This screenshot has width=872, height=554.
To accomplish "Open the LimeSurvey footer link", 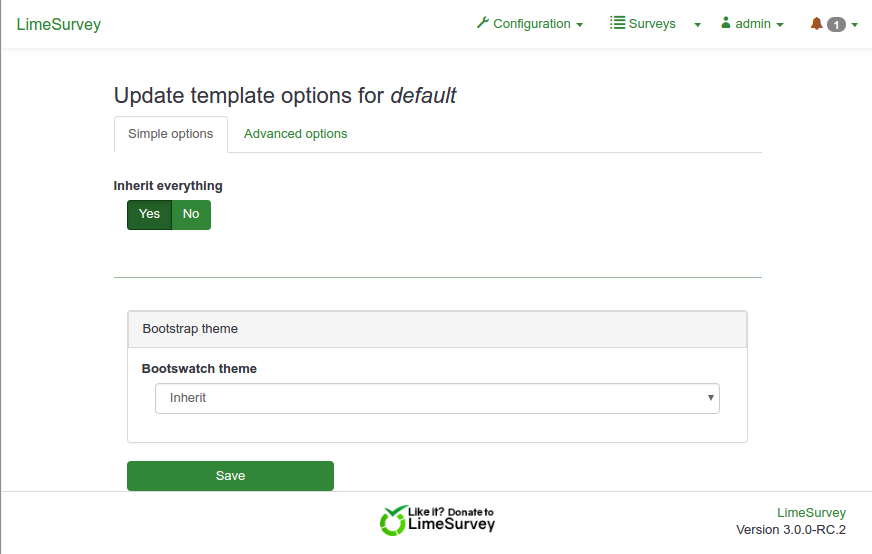I will [811, 513].
